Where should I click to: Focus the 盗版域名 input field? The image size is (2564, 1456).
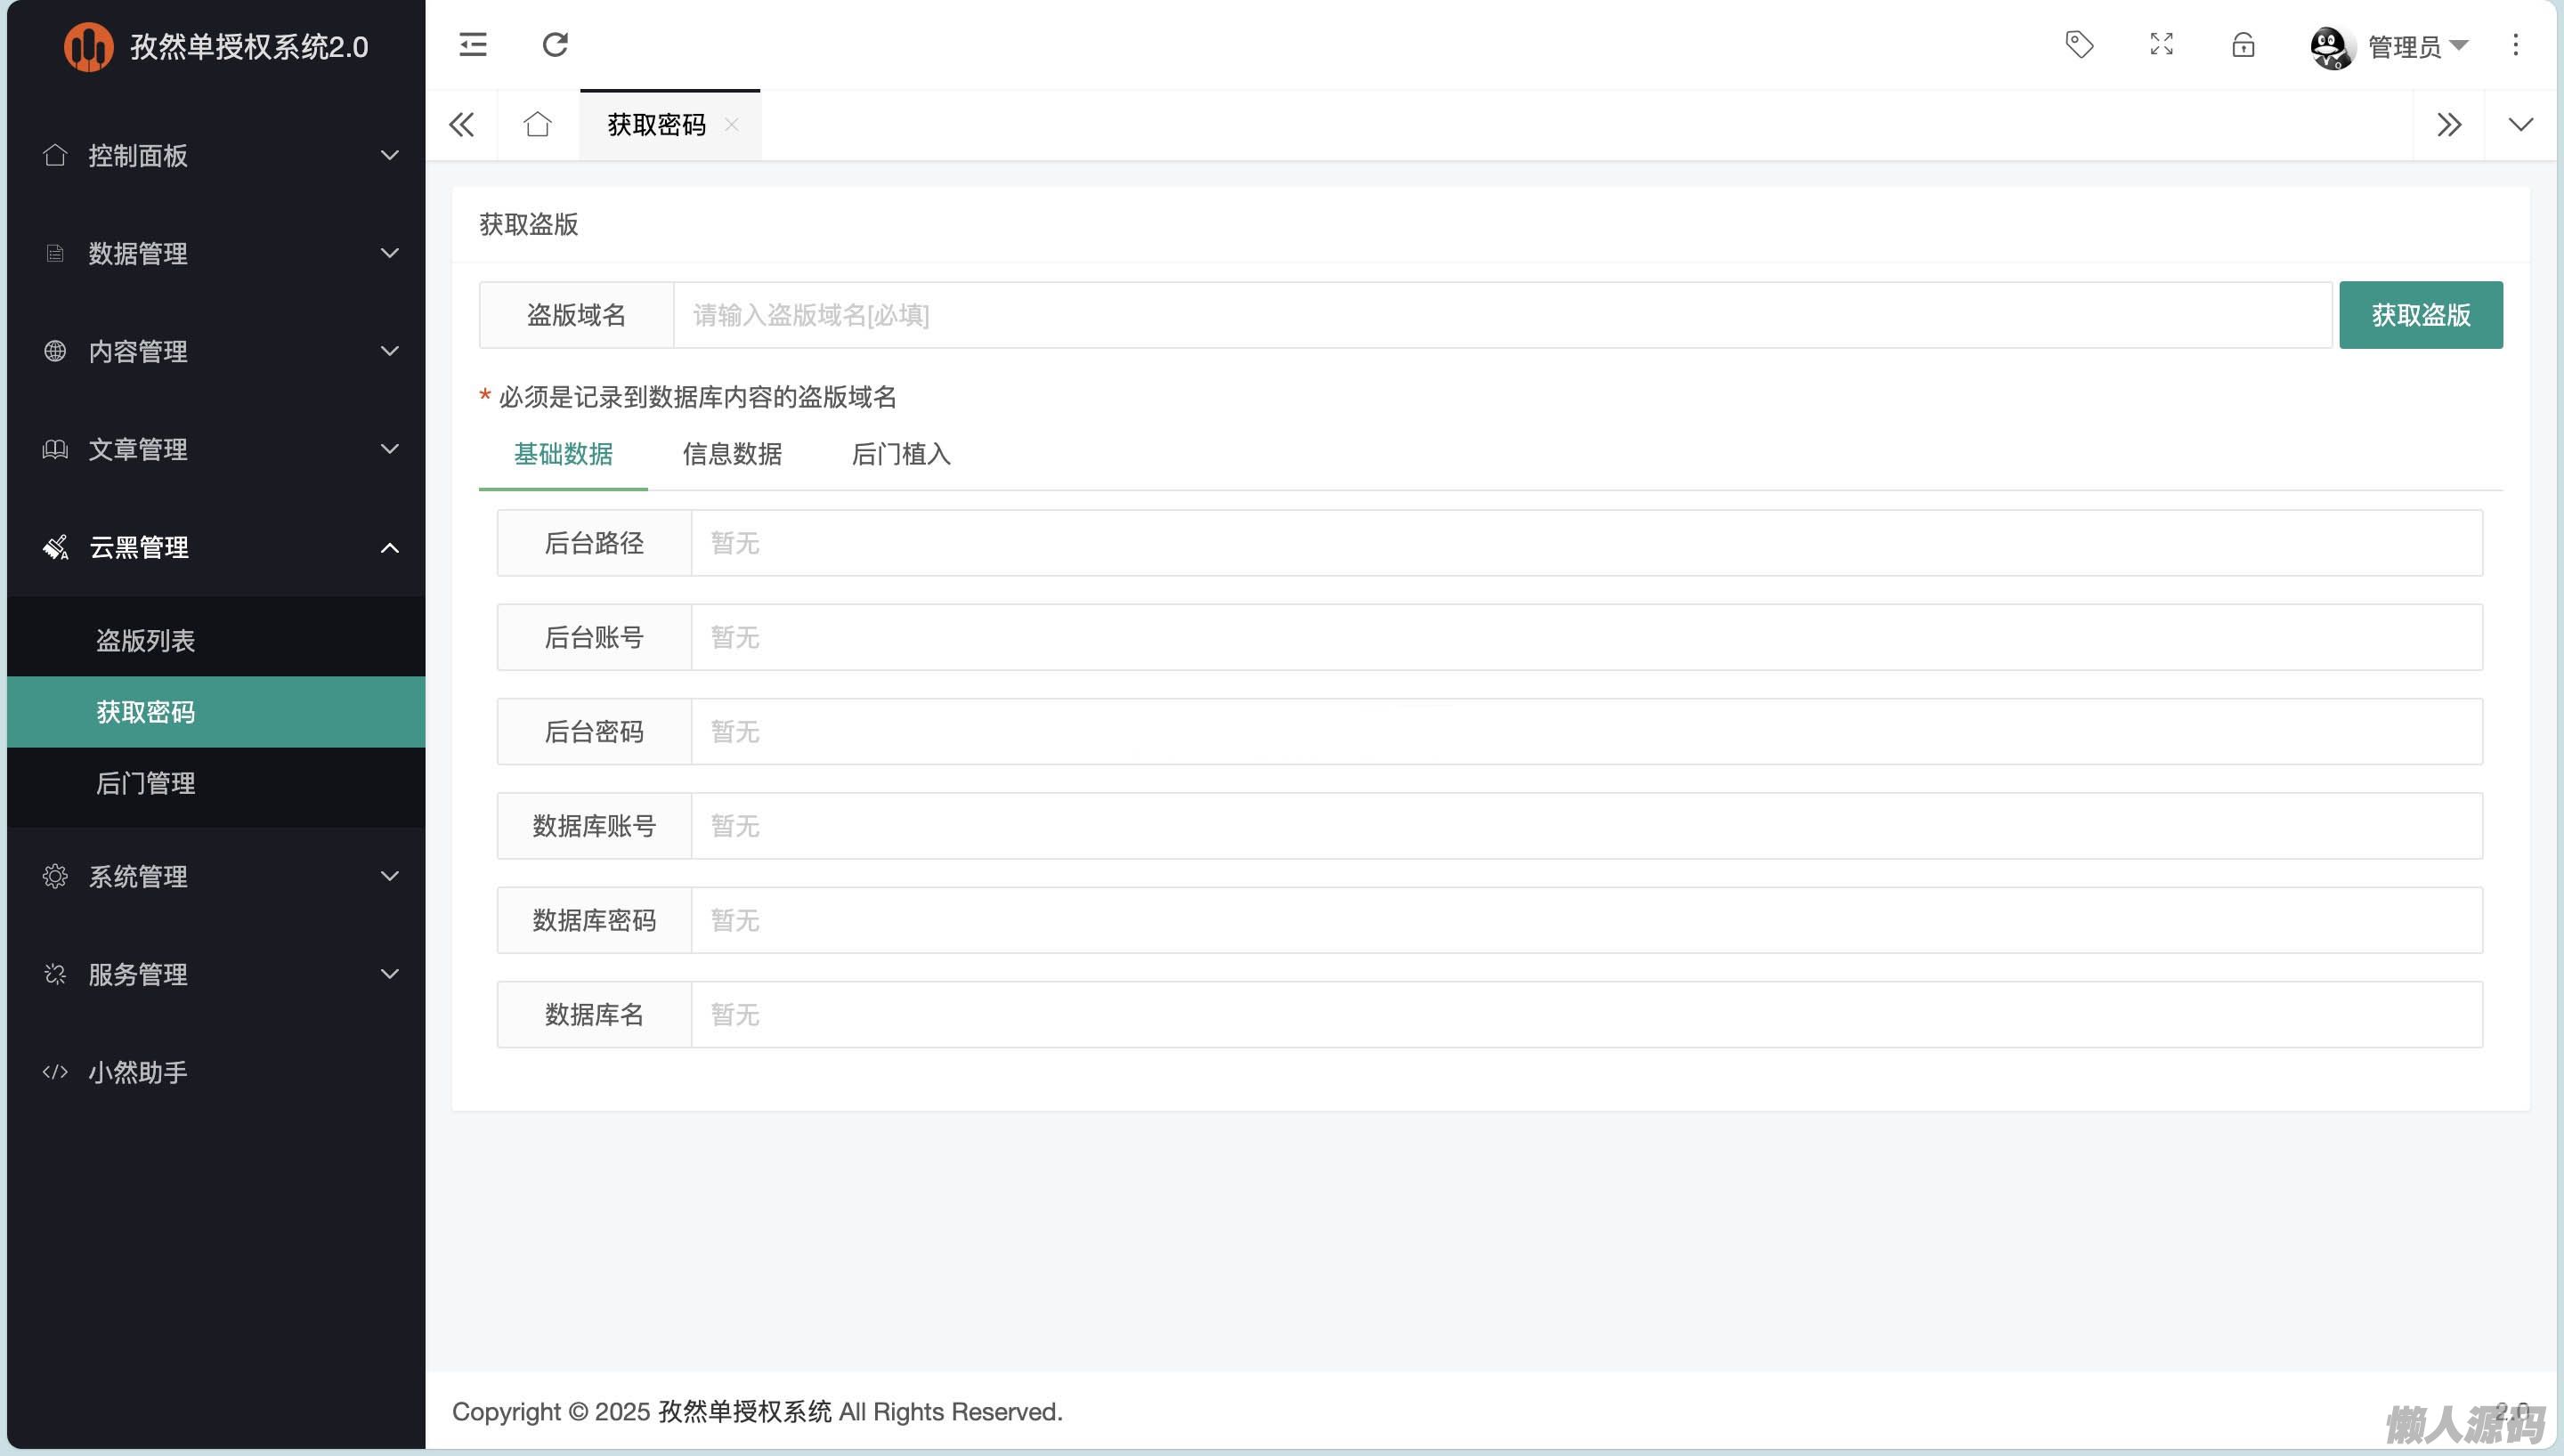click(1500, 316)
